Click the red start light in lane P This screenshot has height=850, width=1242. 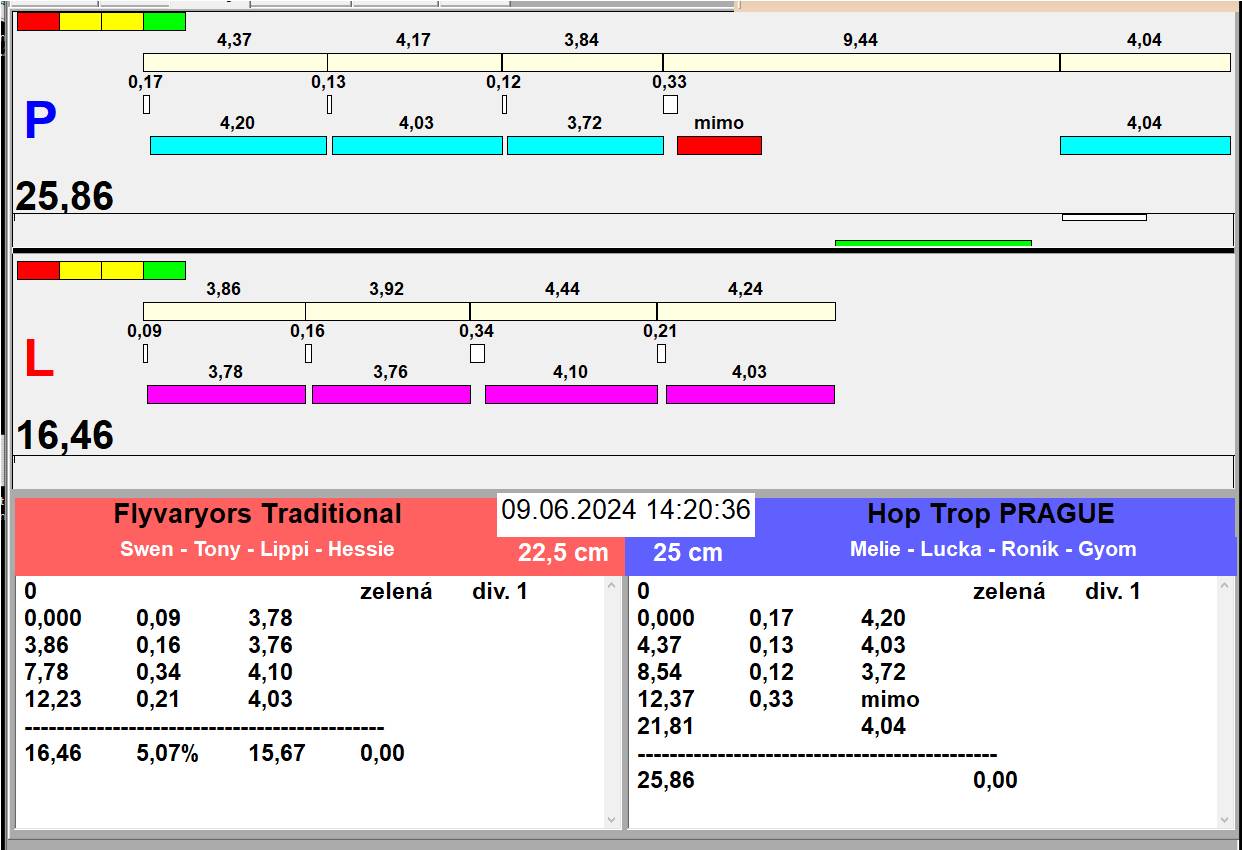tap(38, 21)
